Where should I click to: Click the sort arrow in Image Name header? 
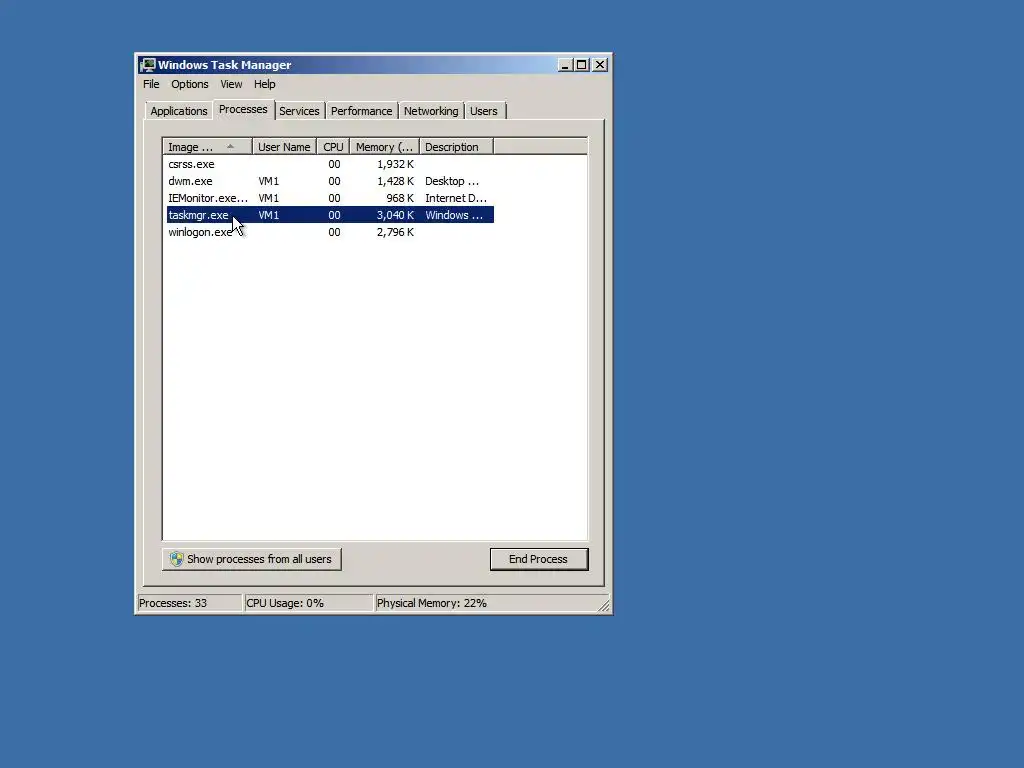click(x=230, y=146)
